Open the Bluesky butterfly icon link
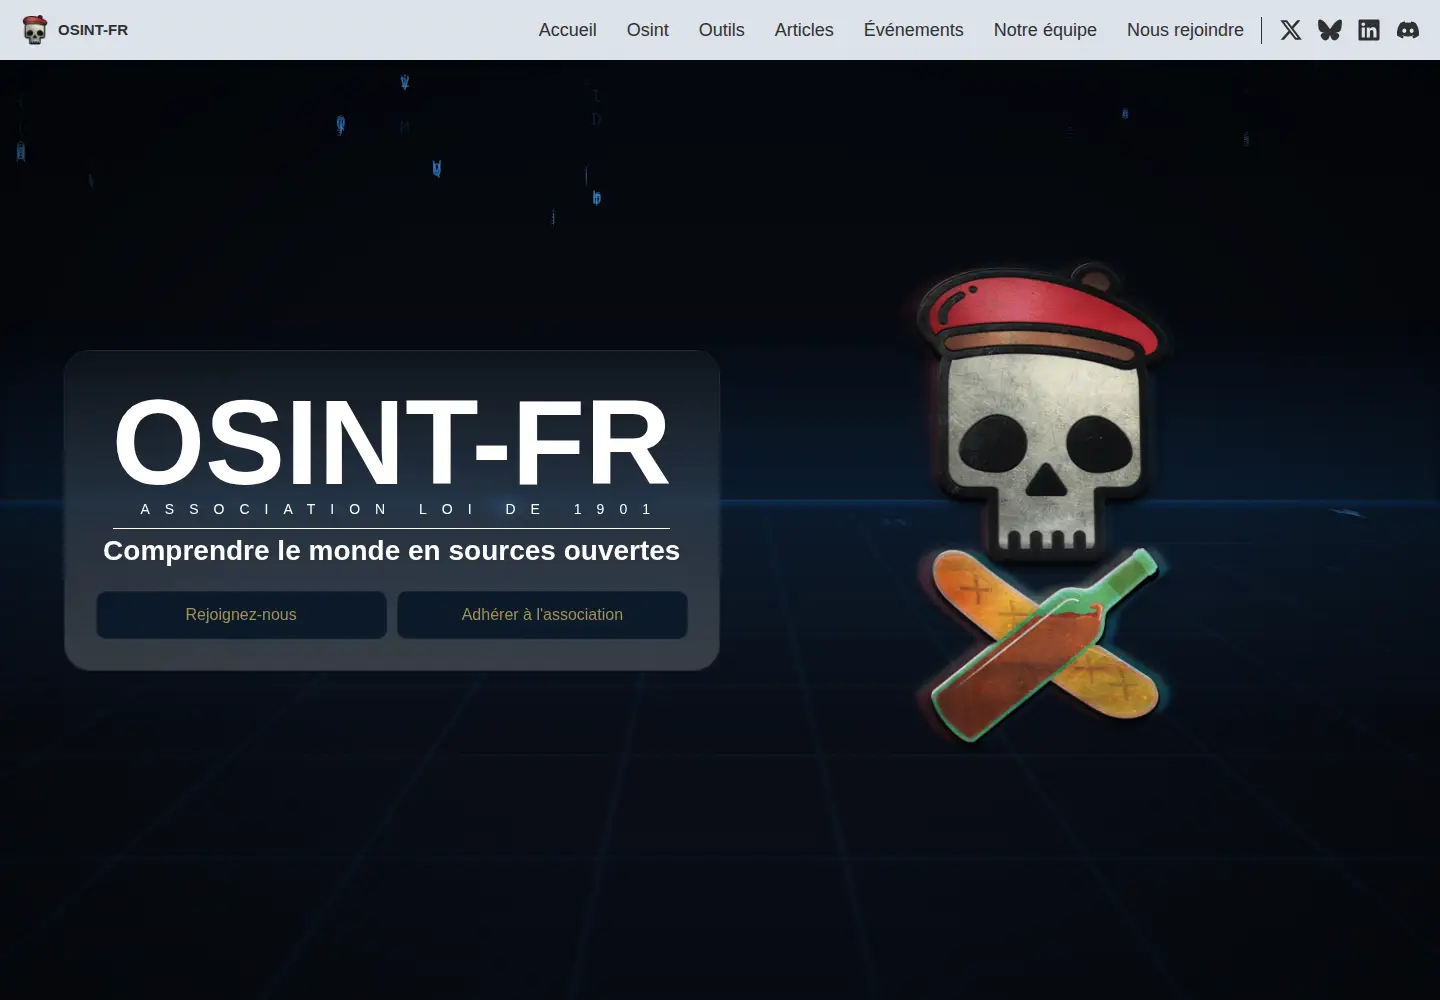The height and width of the screenshot is (1000, 1440). coord(1330,30)
